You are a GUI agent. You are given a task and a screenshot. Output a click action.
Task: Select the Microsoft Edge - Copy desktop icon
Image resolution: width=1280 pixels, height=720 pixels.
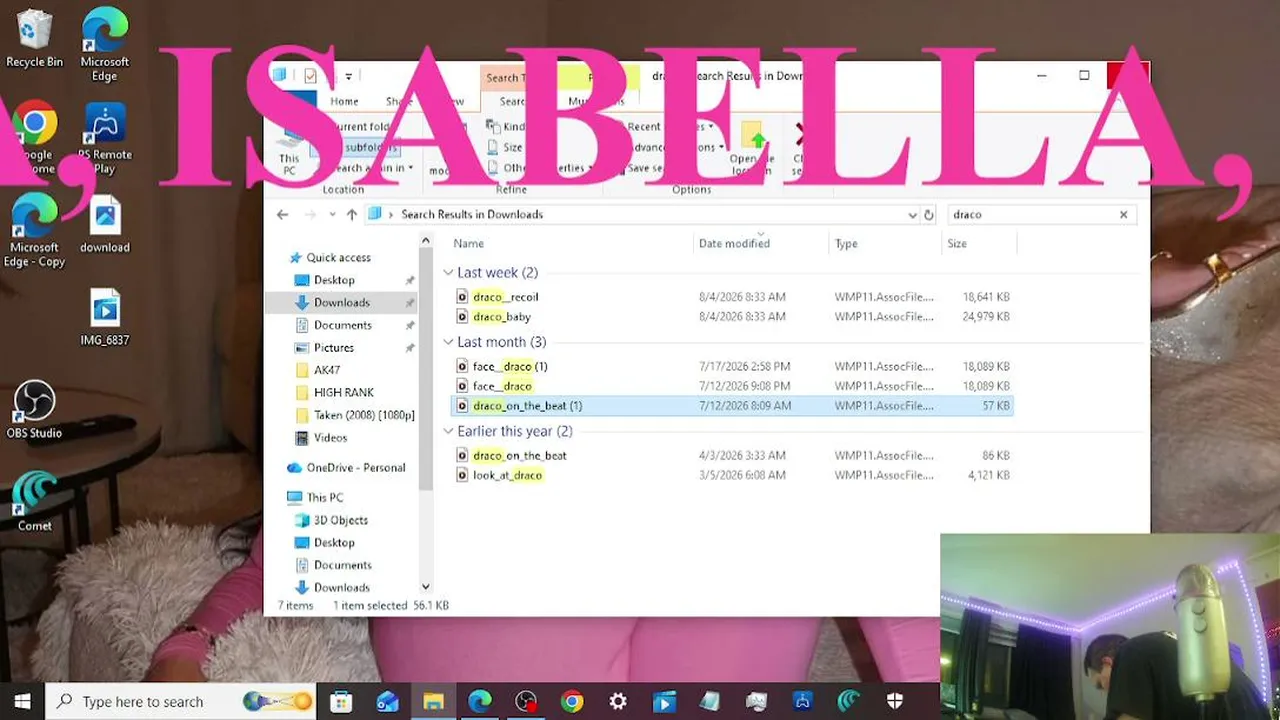34,231
